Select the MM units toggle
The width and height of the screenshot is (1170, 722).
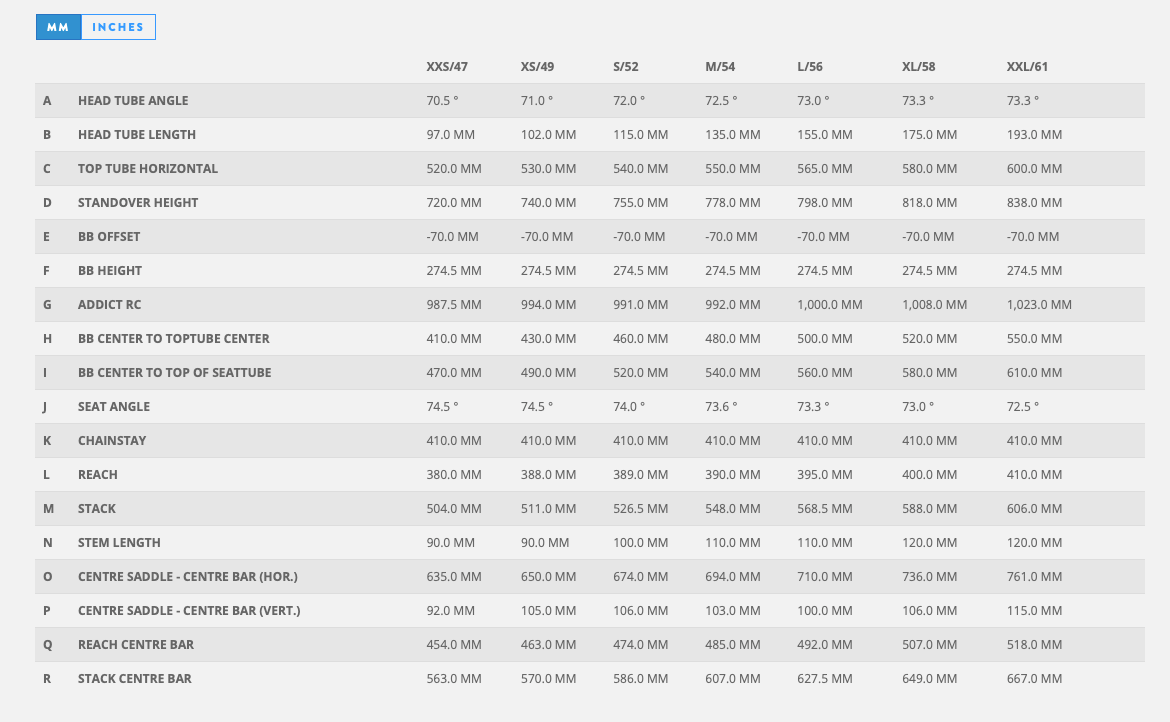58,27
